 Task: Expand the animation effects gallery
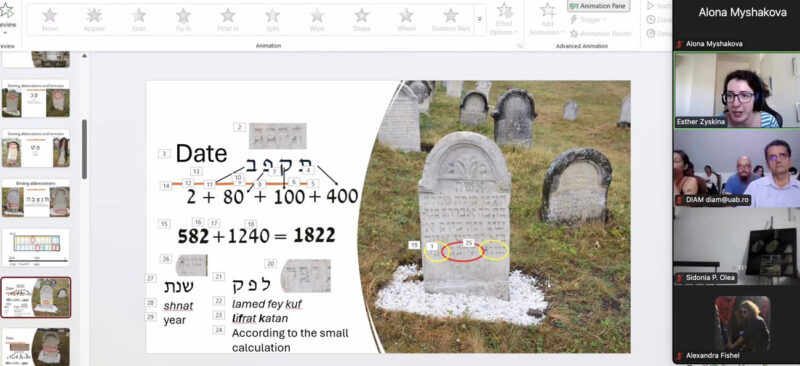(480, 19)
